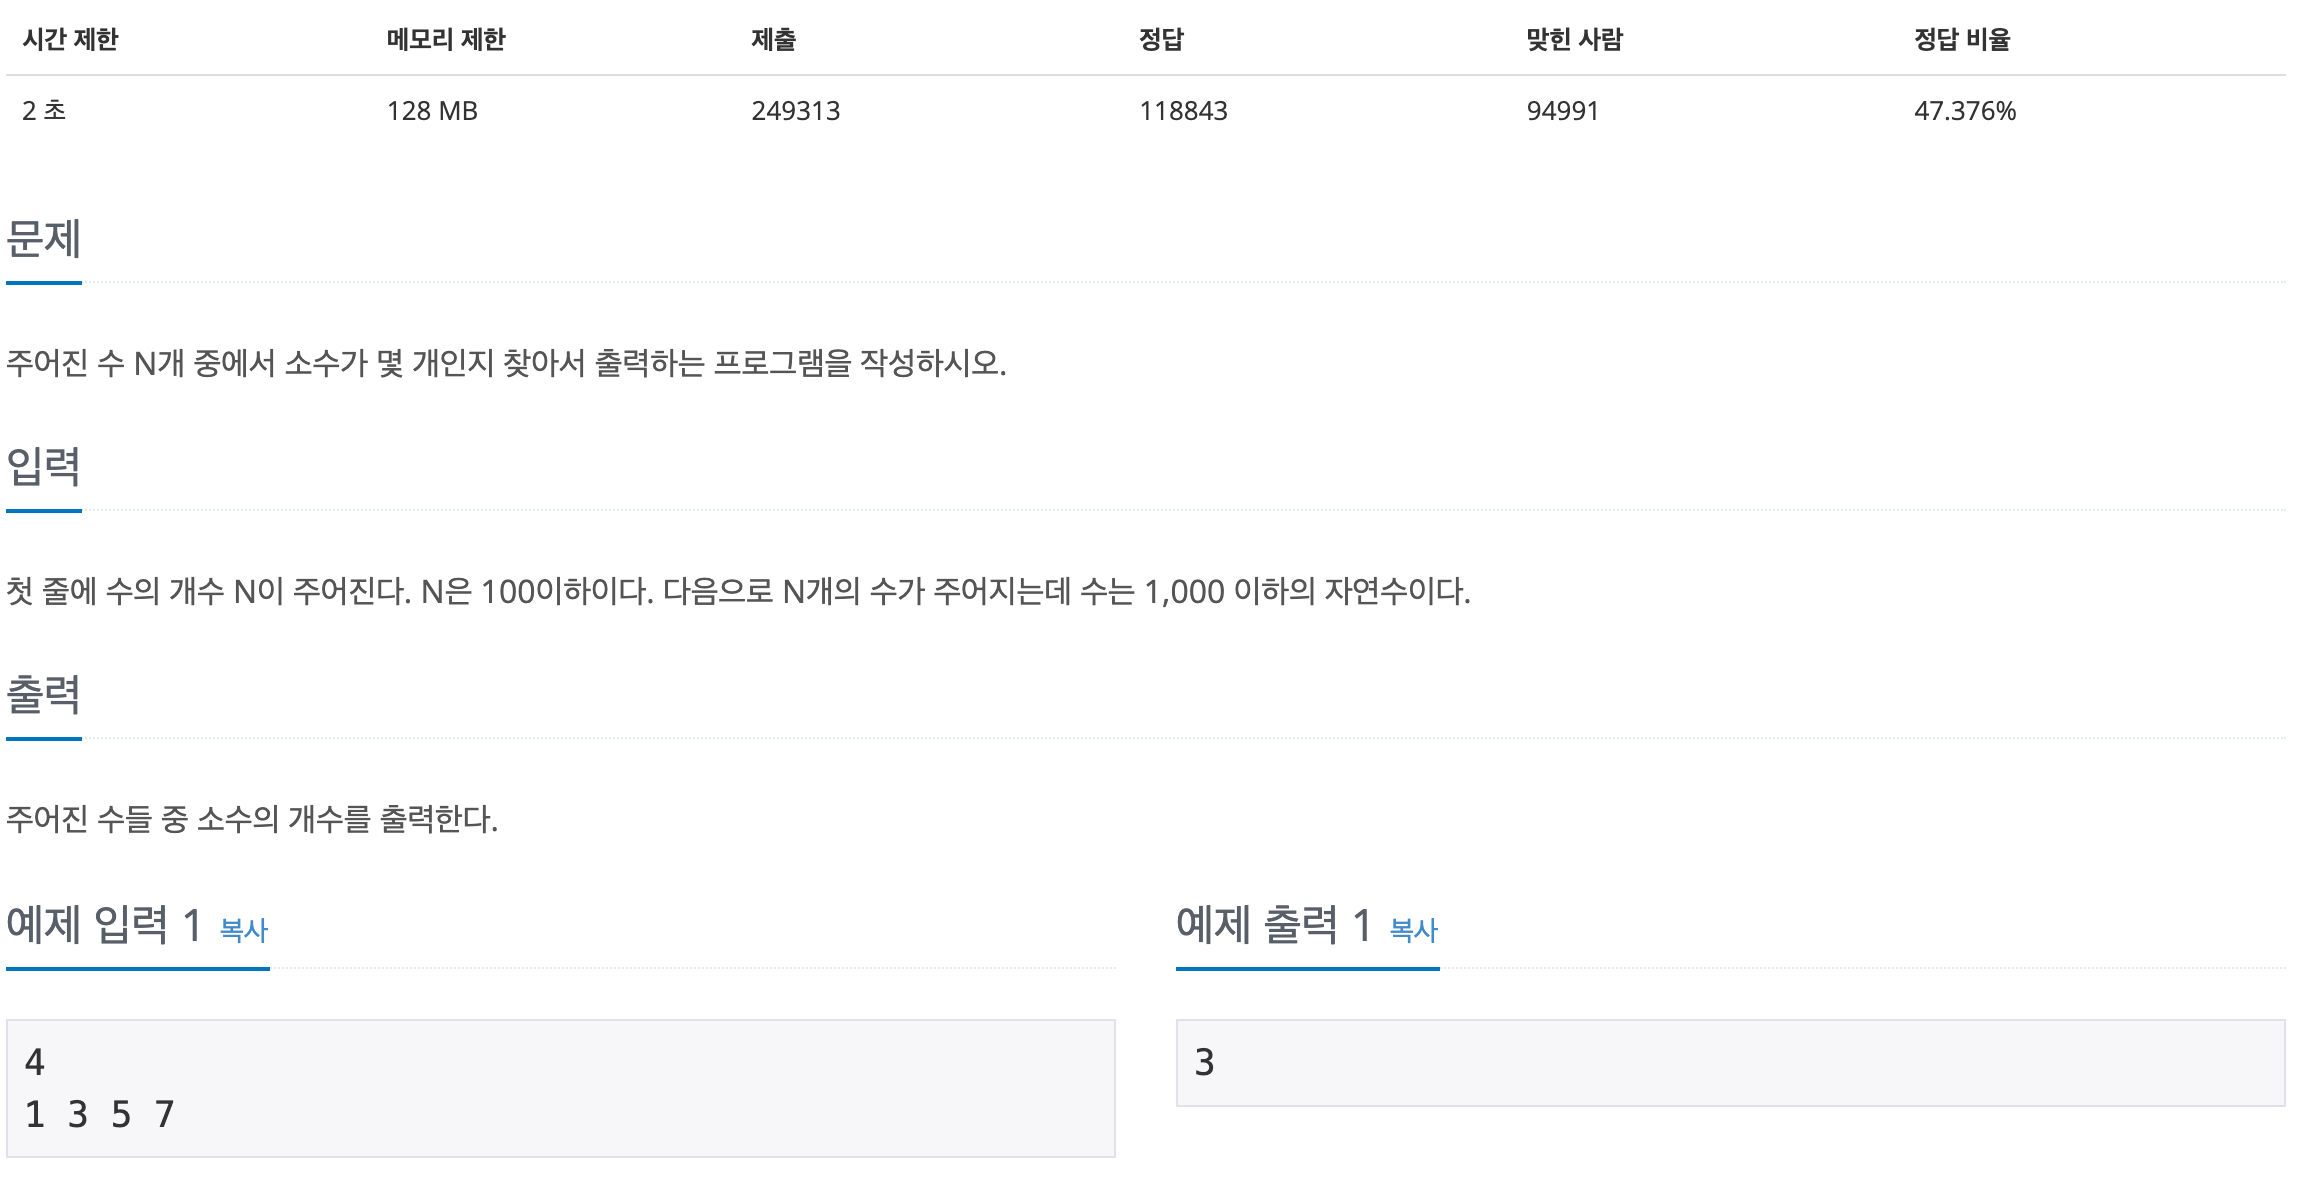
Task: Click the 출력 section heading
Action: 44,694
